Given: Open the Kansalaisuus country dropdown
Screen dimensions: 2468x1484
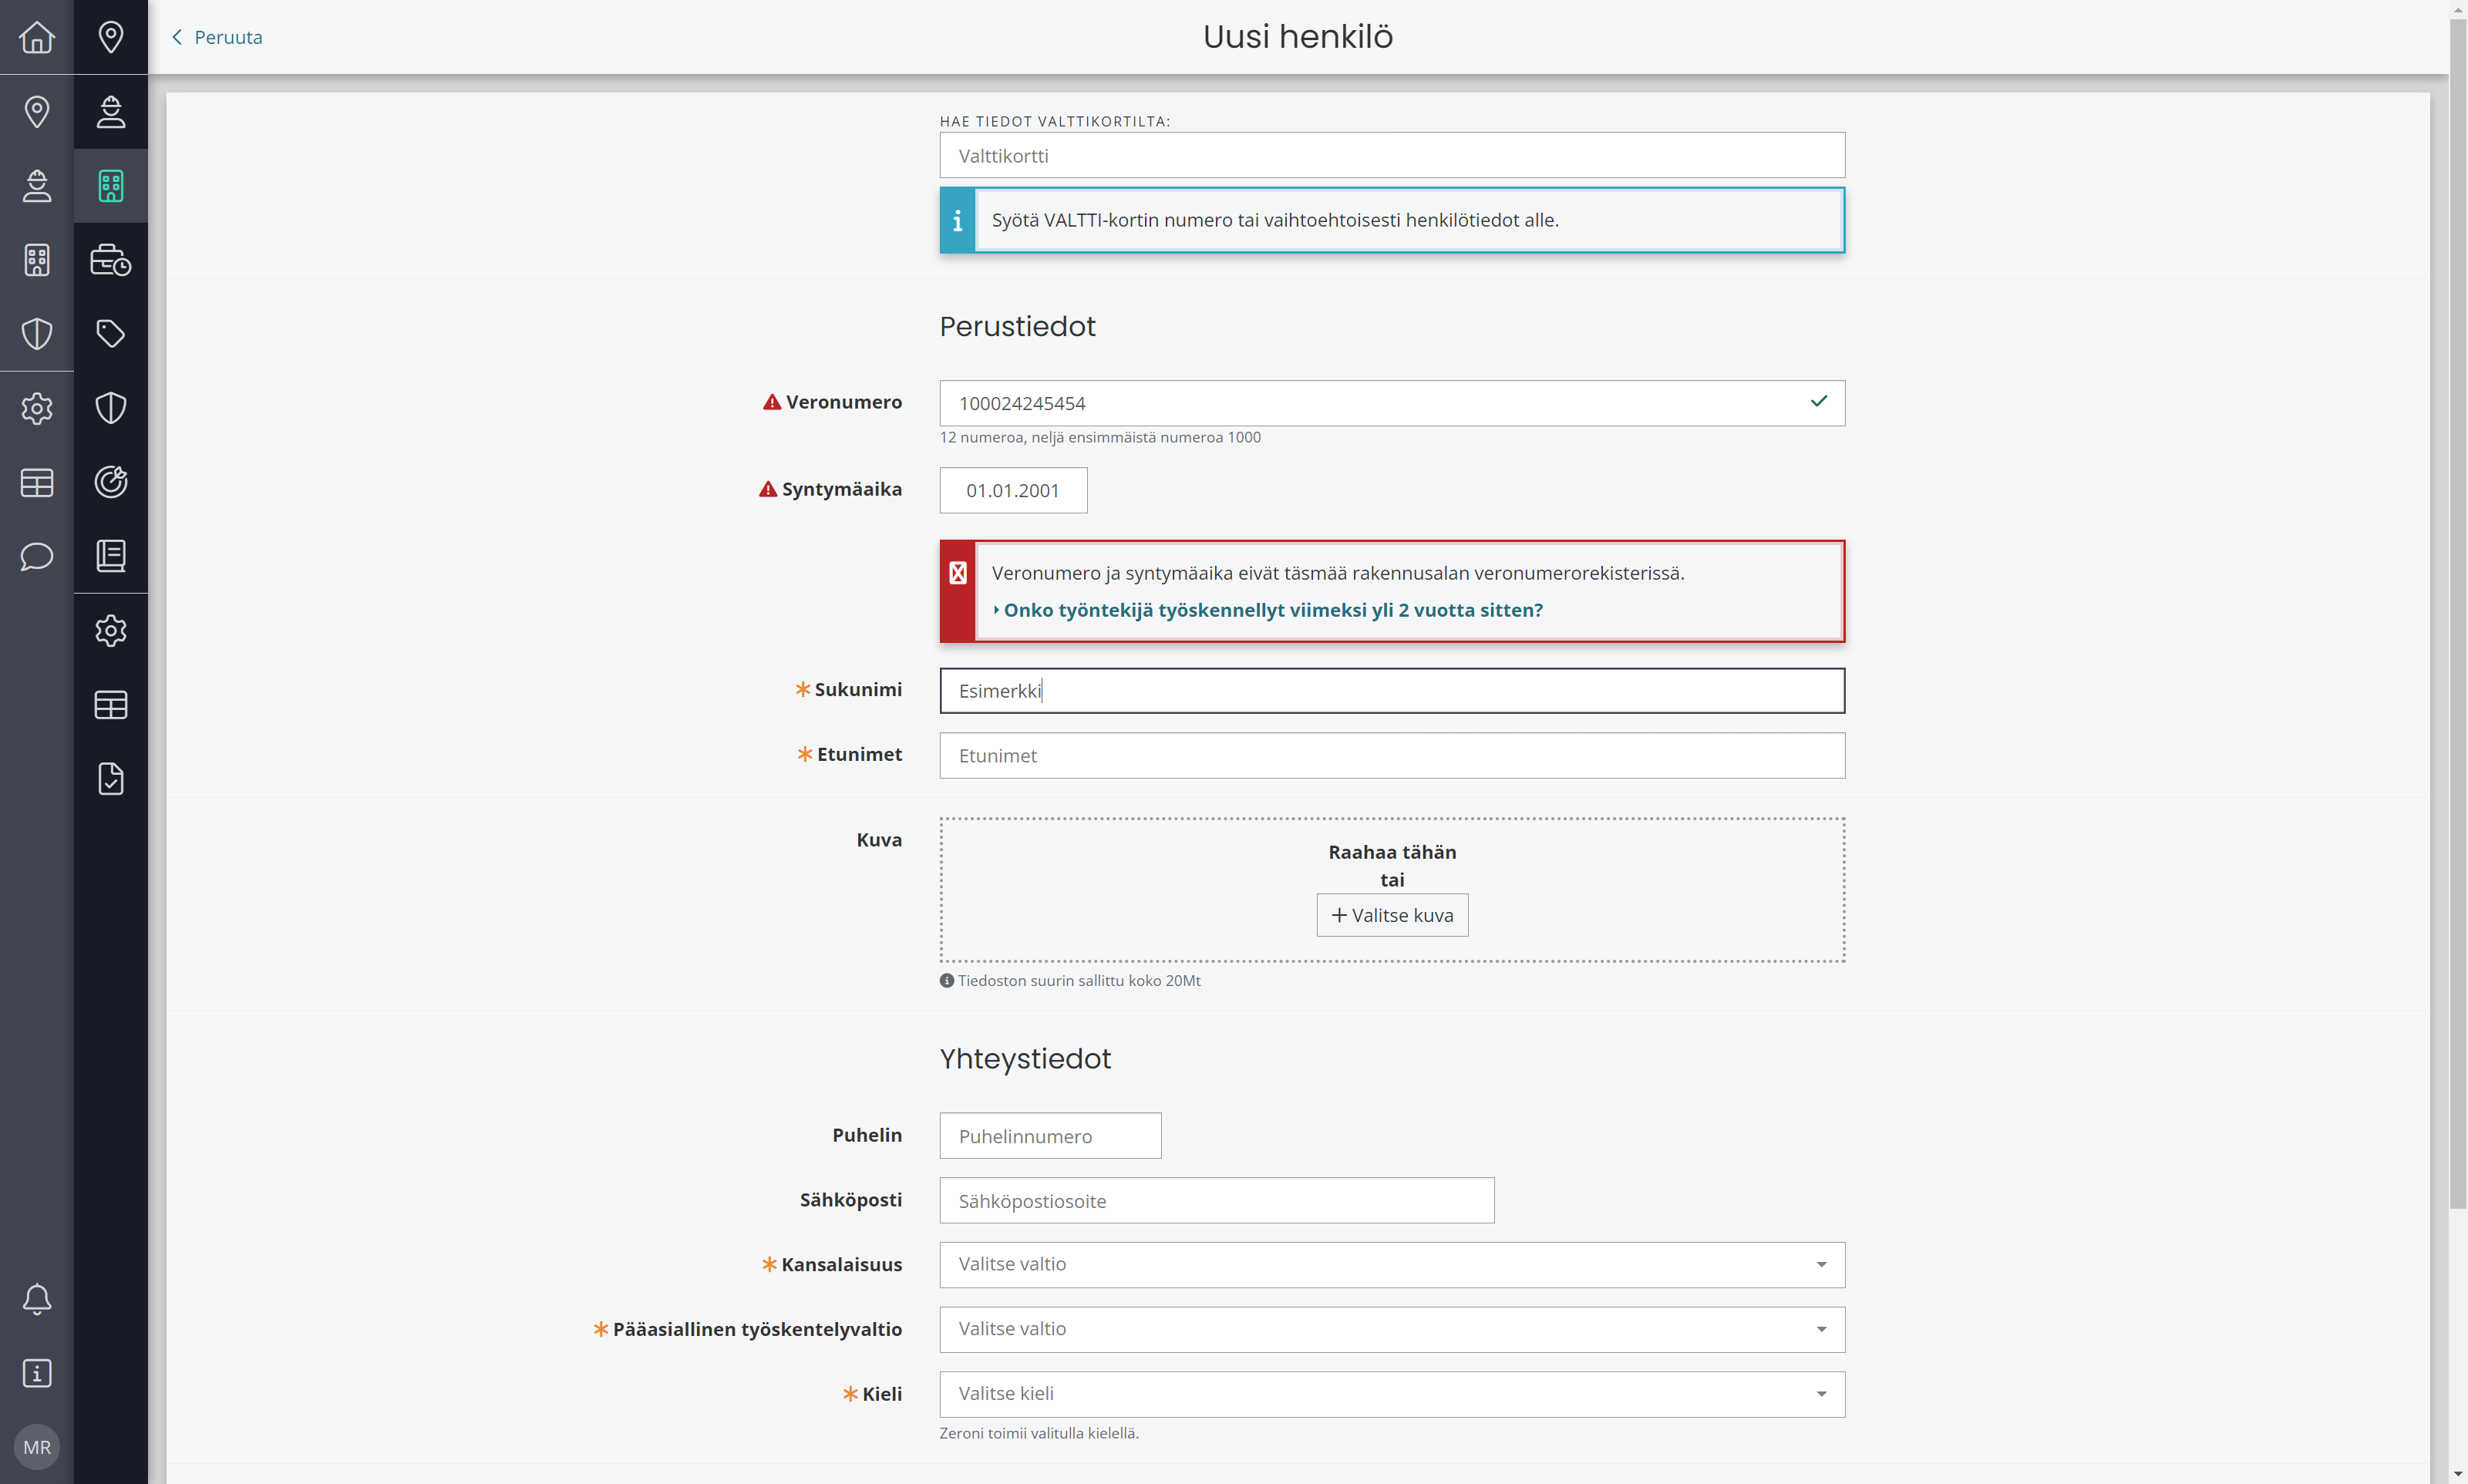Looking at the screenshot, I should tap(1392, 1265).
